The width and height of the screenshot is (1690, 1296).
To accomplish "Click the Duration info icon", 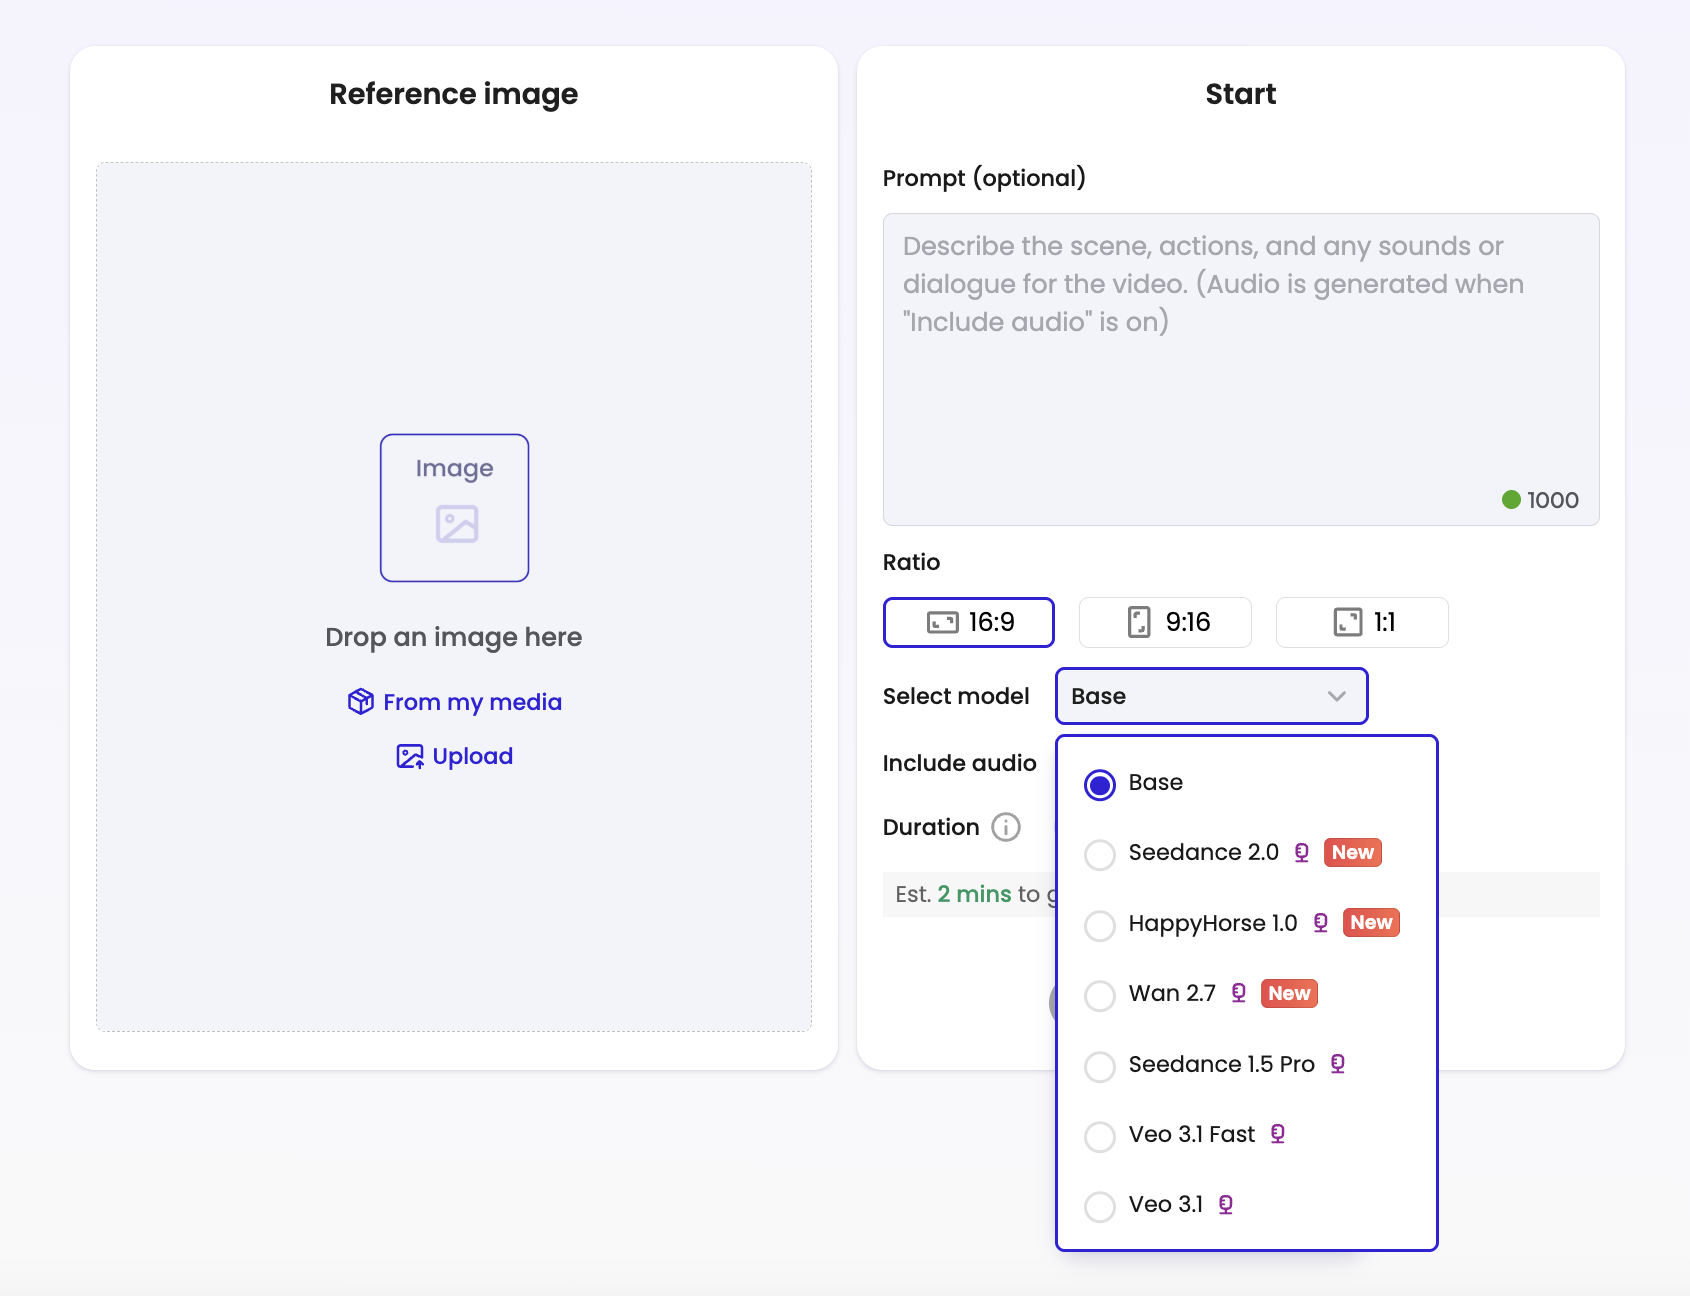I will pyautogui.click(x=1006, y=827).
